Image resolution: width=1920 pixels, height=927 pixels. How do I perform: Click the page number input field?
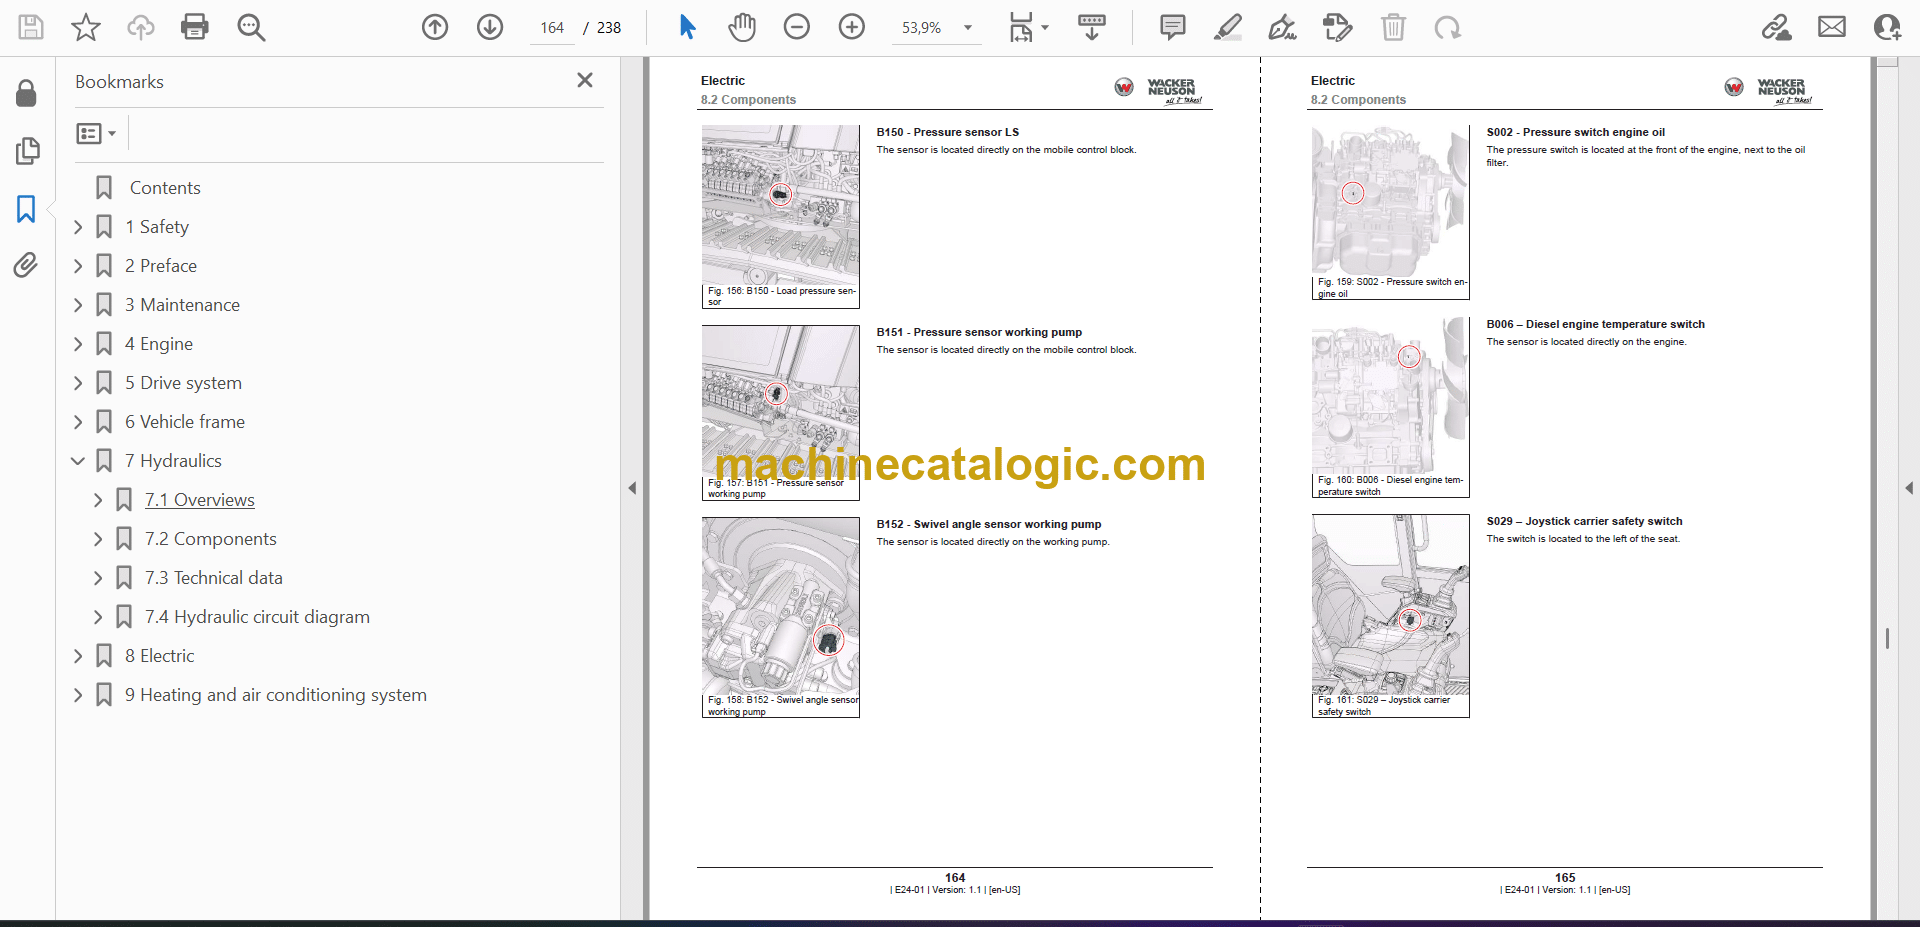552,28
